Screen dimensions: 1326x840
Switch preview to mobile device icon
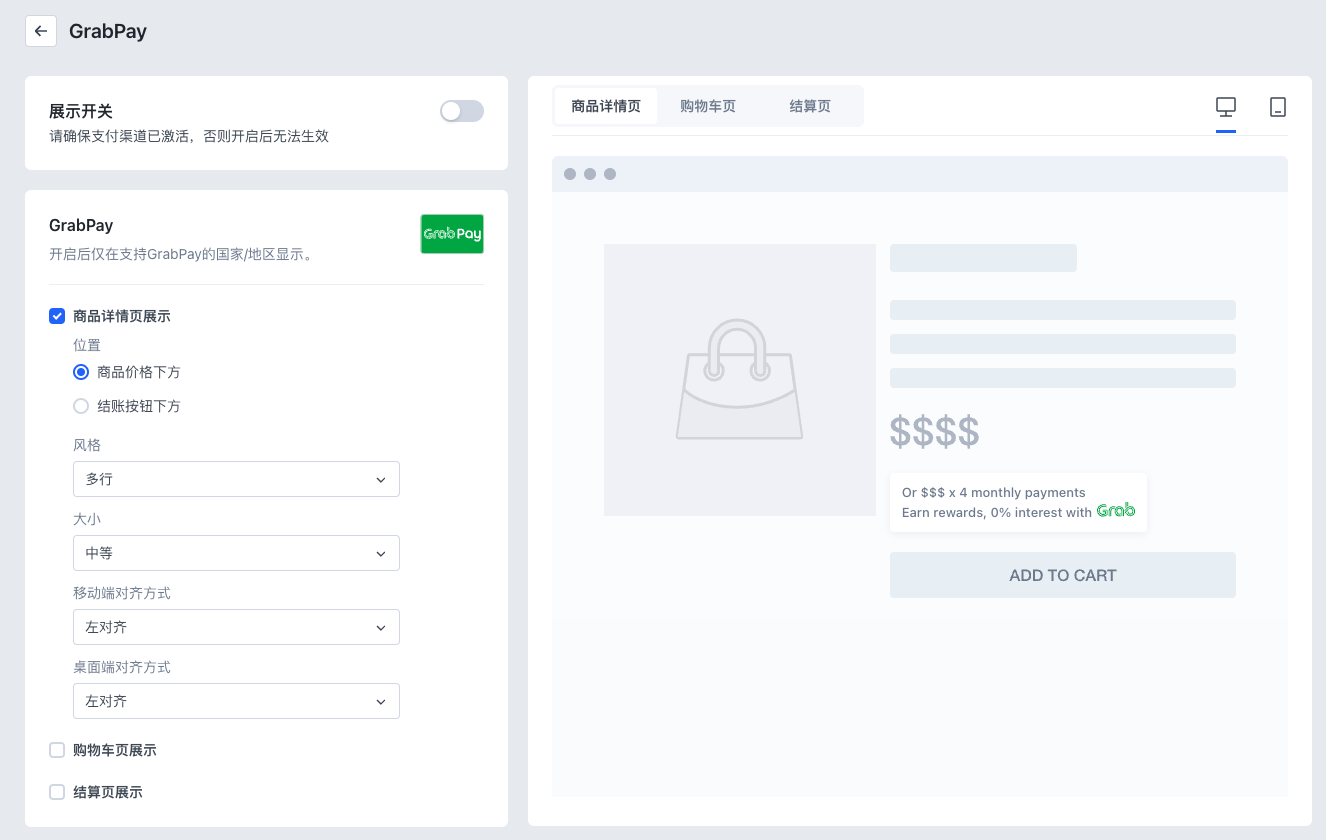[x=1278, y=107]
